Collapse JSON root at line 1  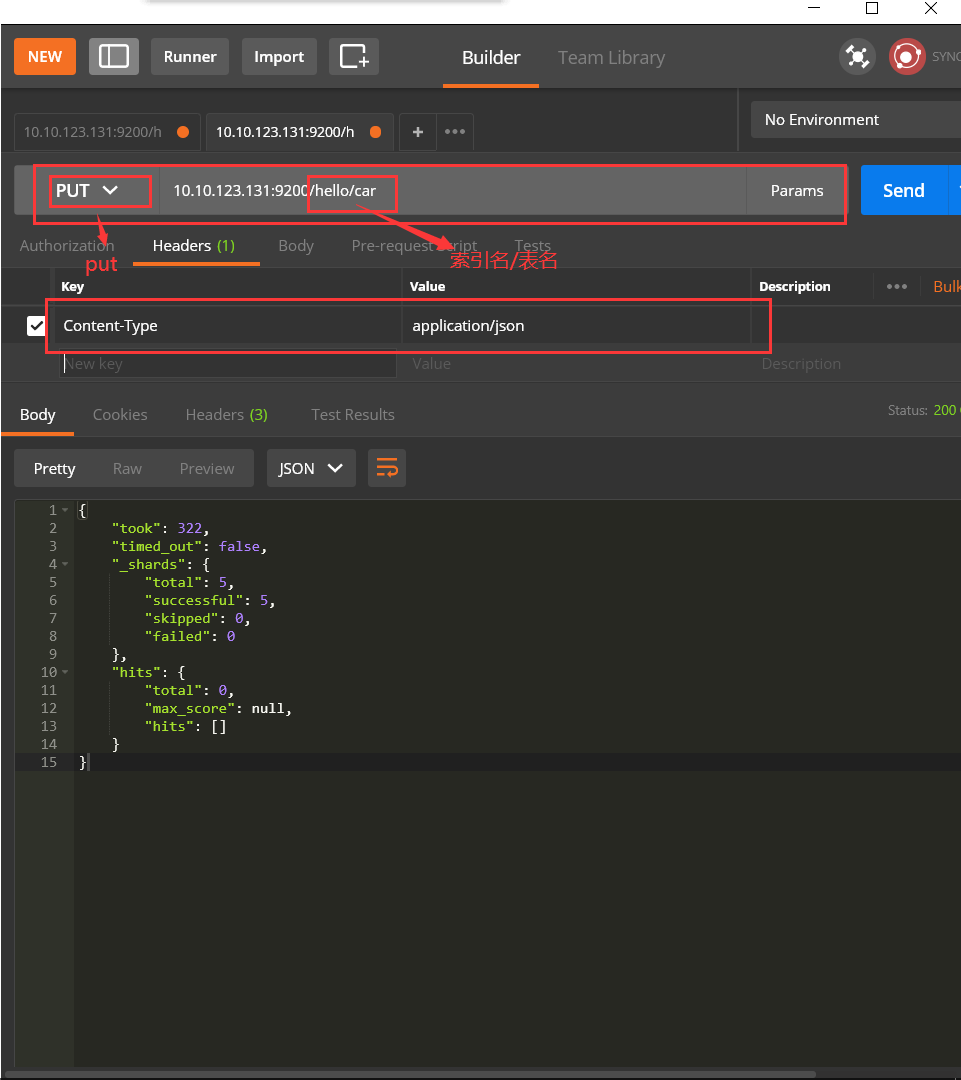coord(65,510)
